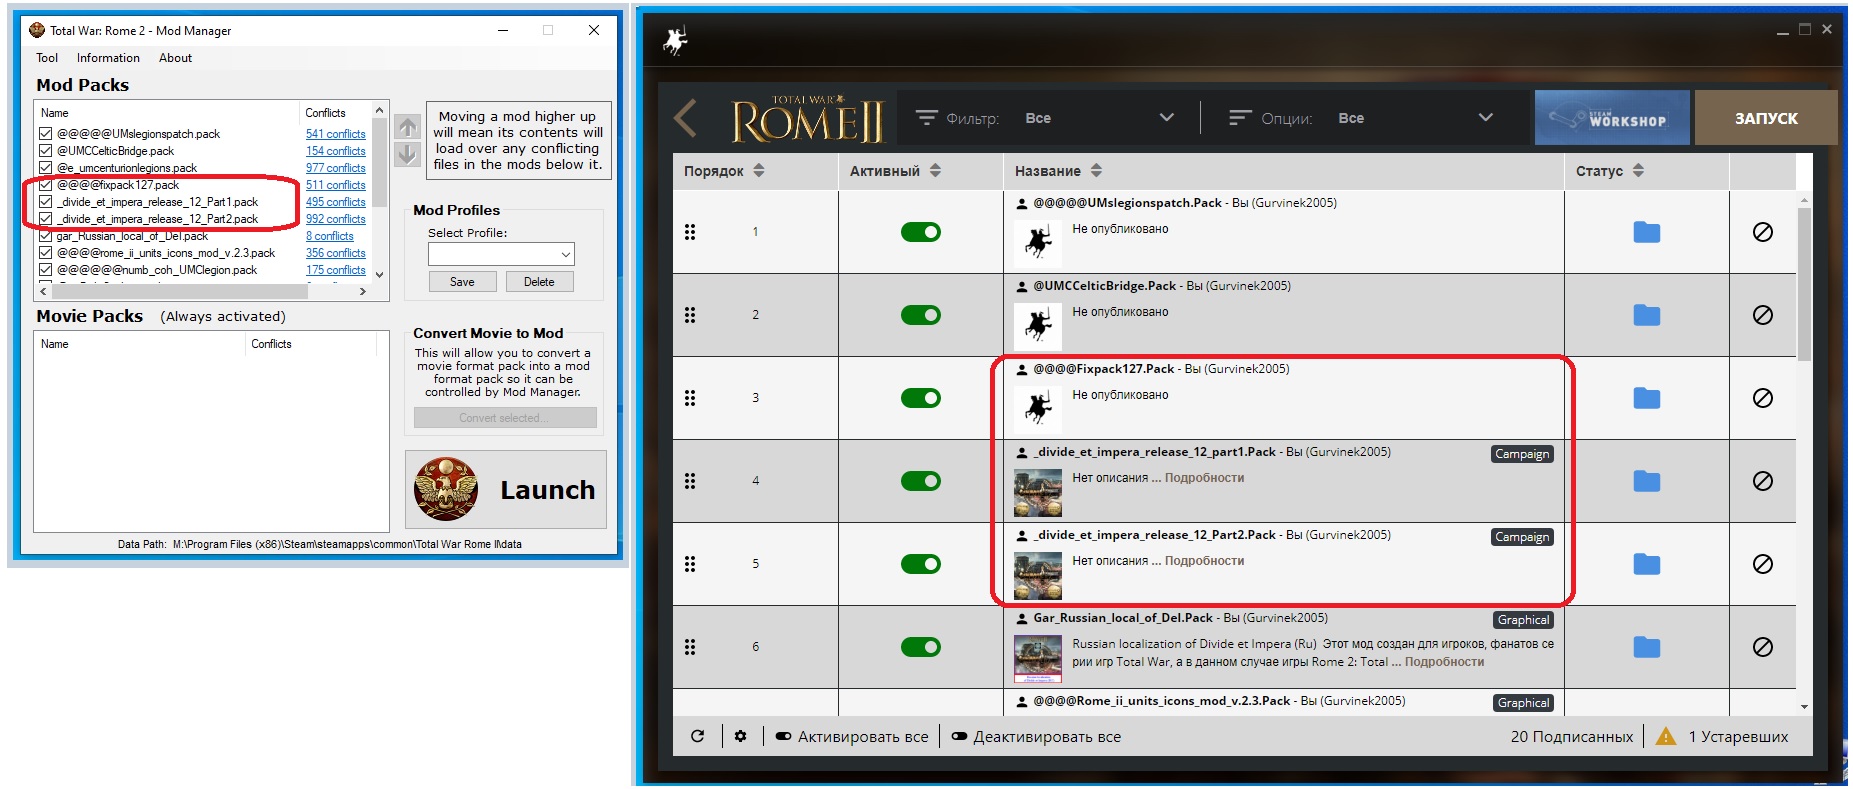Open the Tool menu
Screen dimensions: 1853x789
47,58
